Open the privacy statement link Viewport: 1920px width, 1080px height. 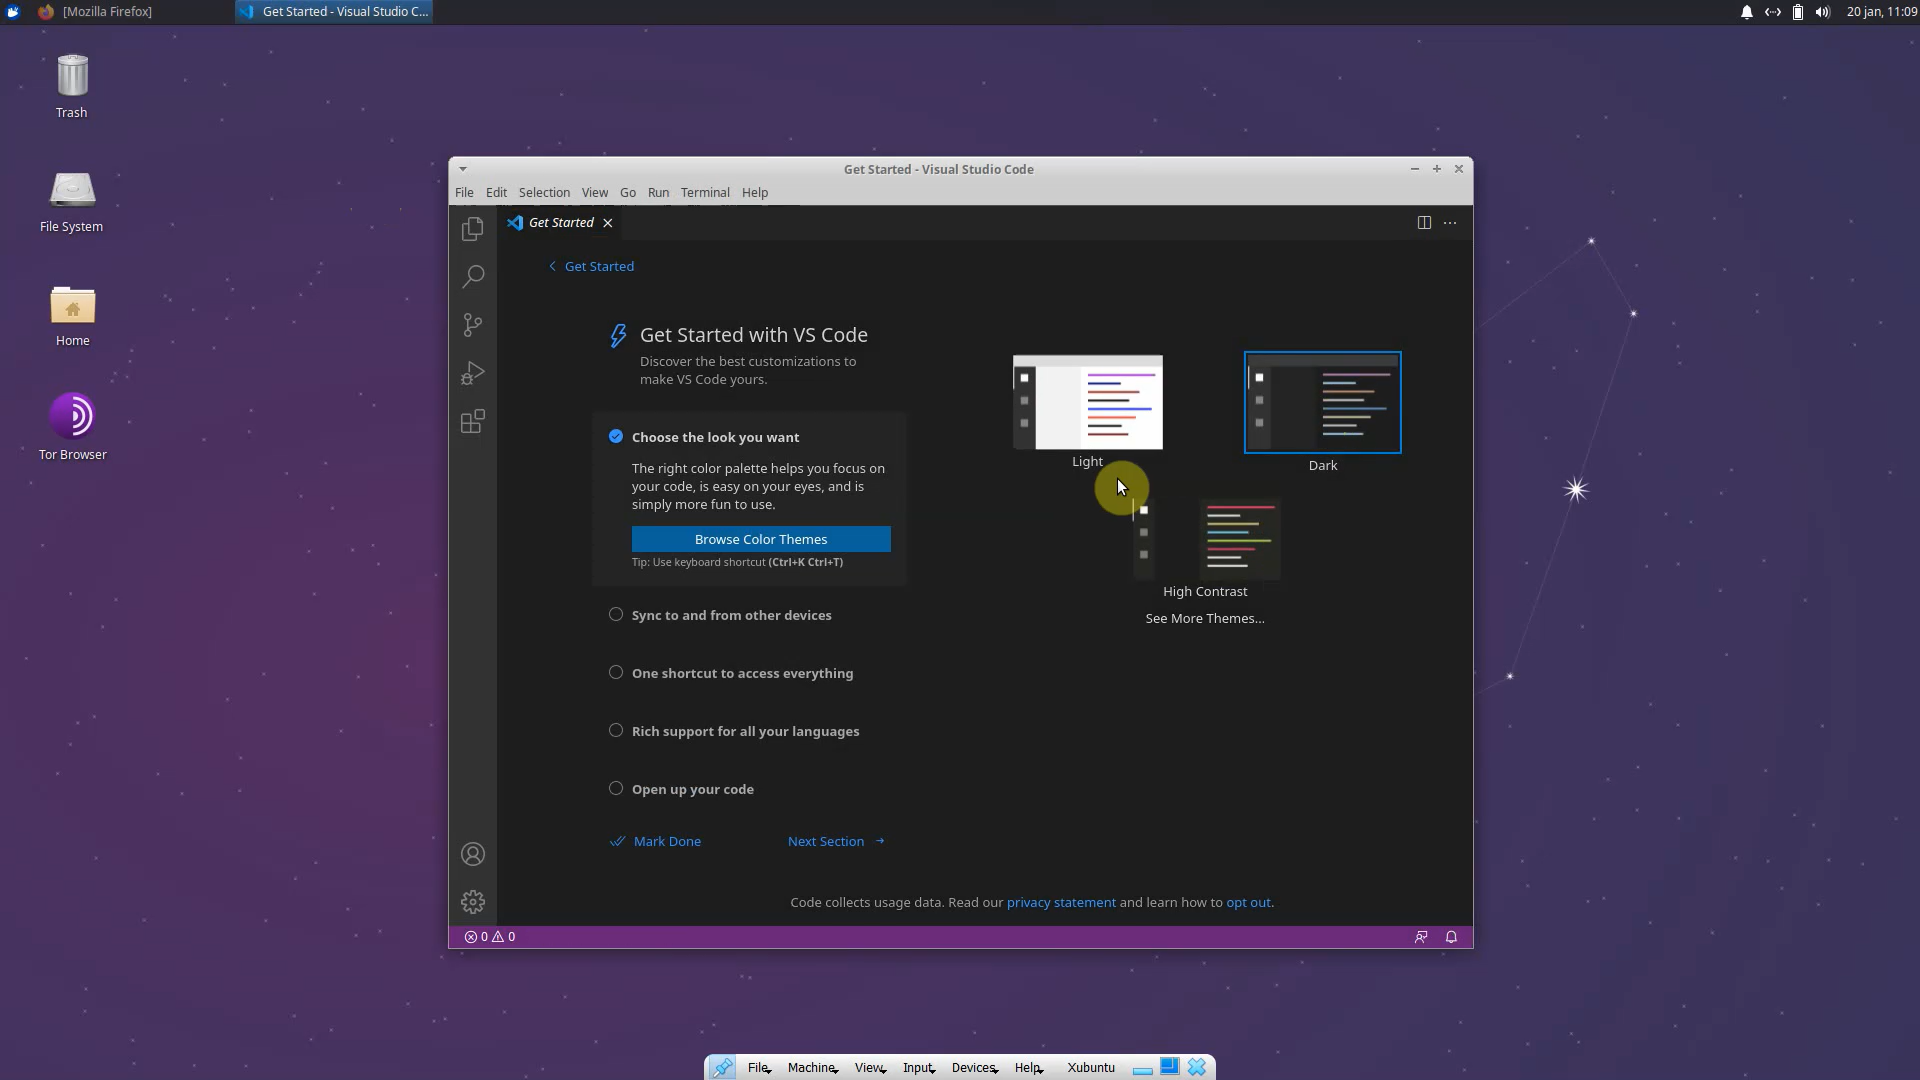[x=1061, y=901]
